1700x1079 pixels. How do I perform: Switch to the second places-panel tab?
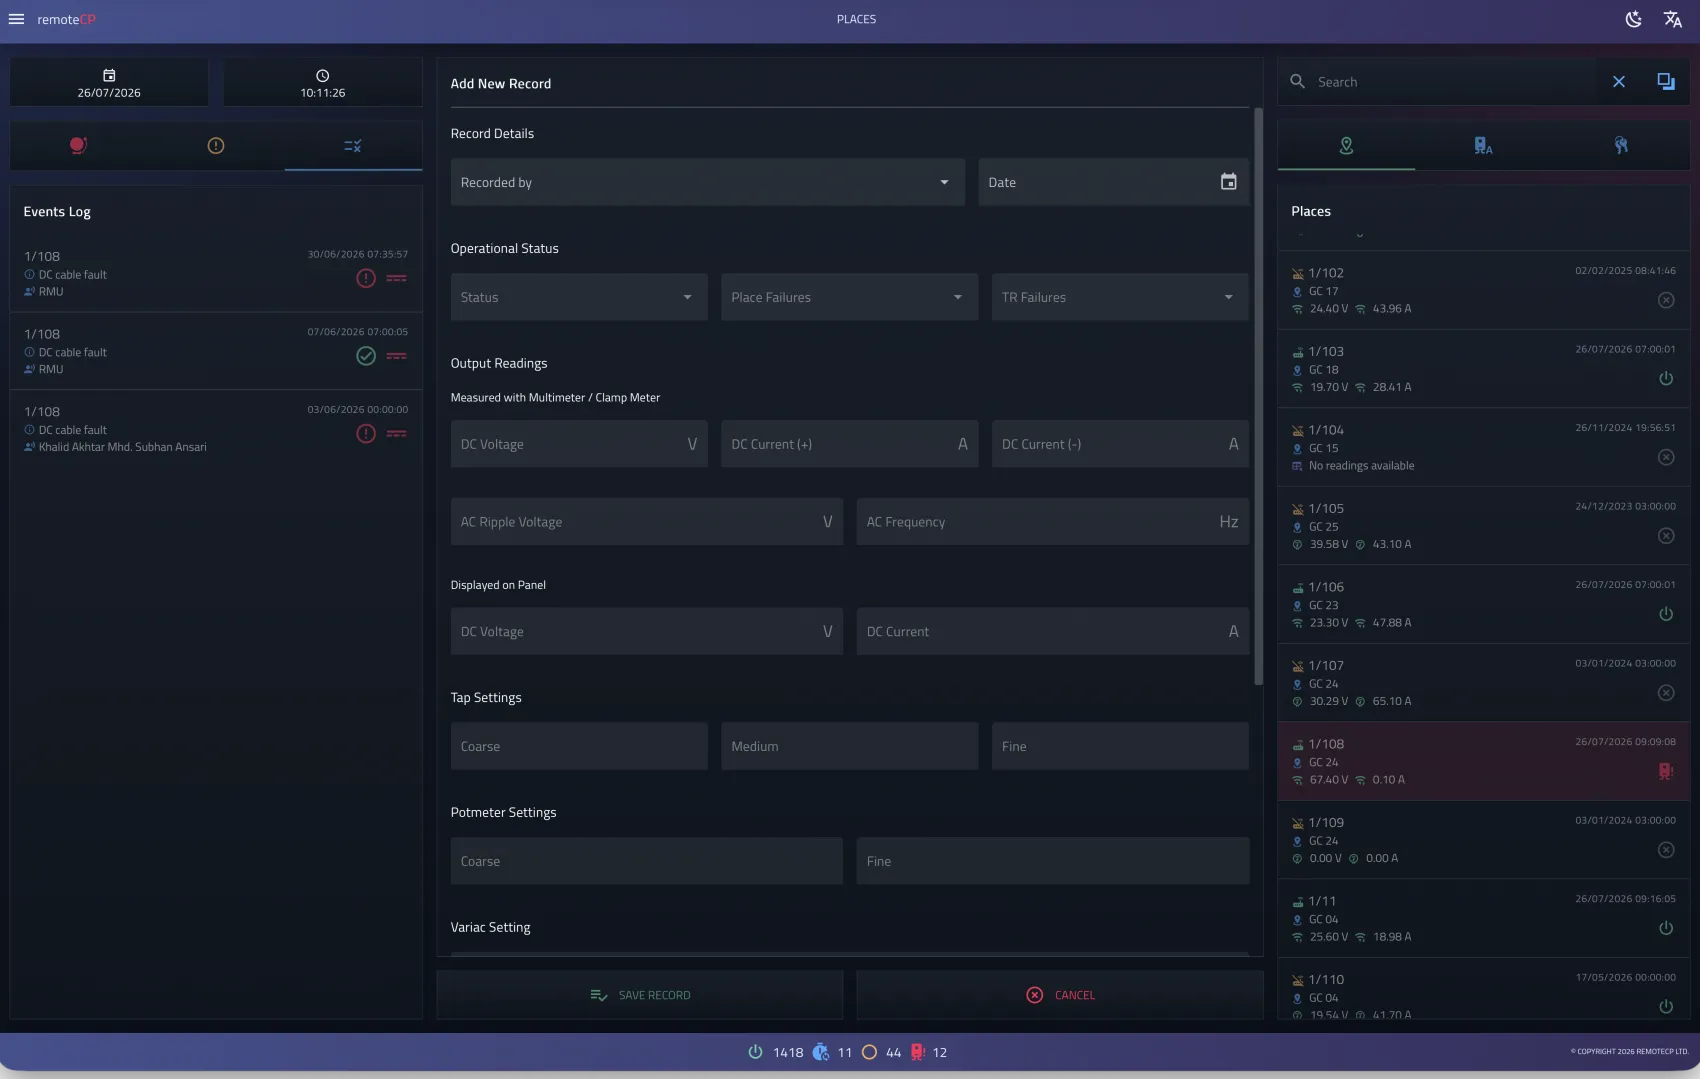click(1483, 146)
